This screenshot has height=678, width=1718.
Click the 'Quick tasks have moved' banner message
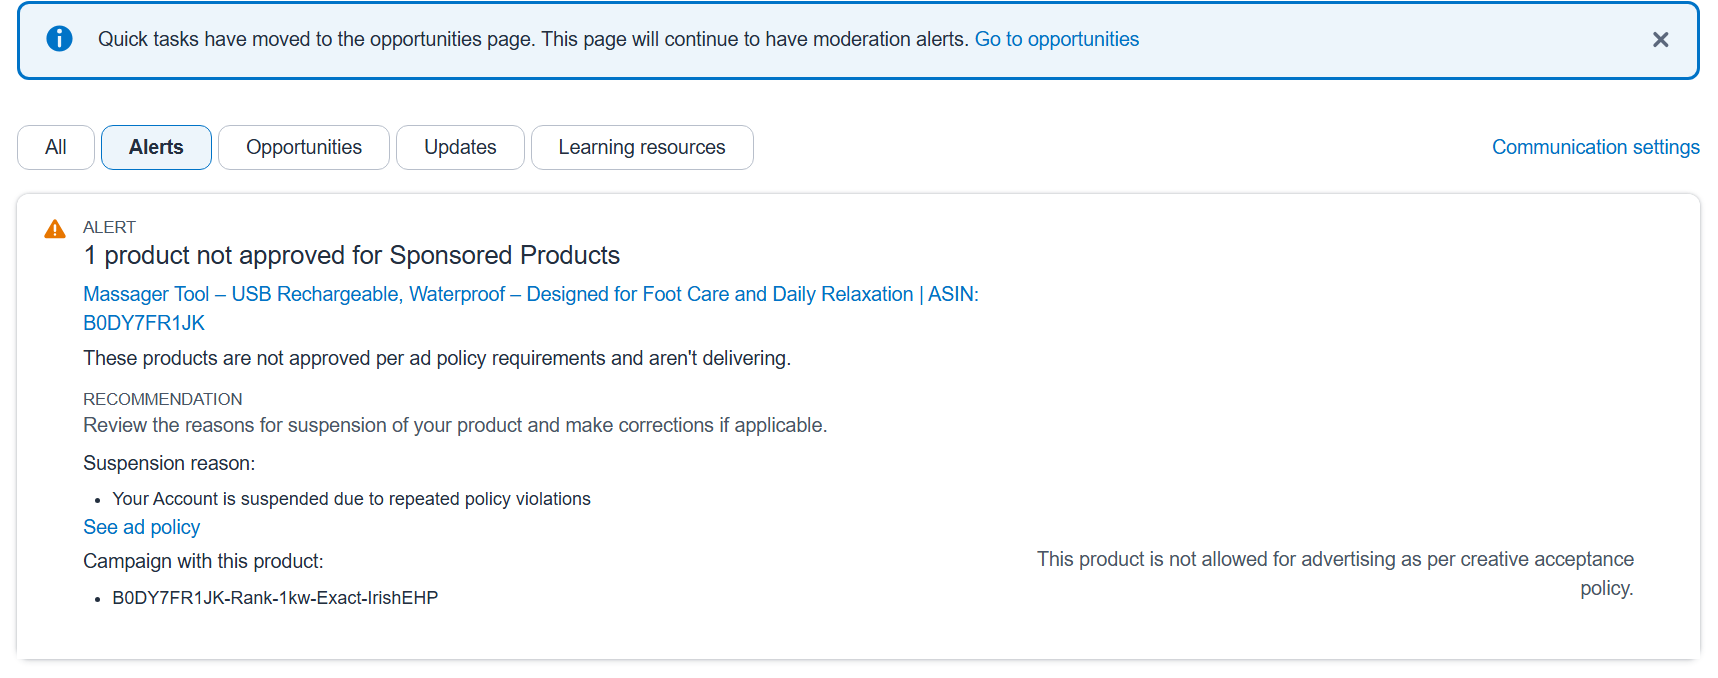click(x=532, y=39)
